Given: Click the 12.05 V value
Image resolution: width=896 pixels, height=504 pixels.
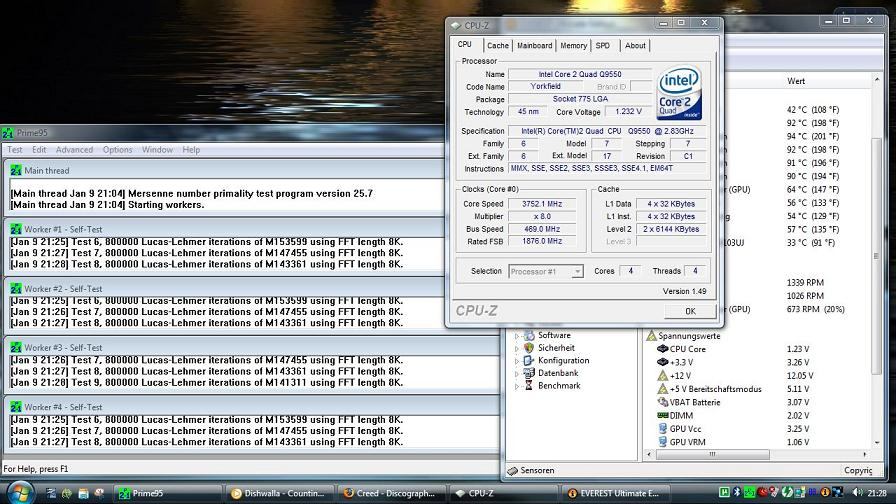Looking at the screenshot, I should tap(800, 375).
